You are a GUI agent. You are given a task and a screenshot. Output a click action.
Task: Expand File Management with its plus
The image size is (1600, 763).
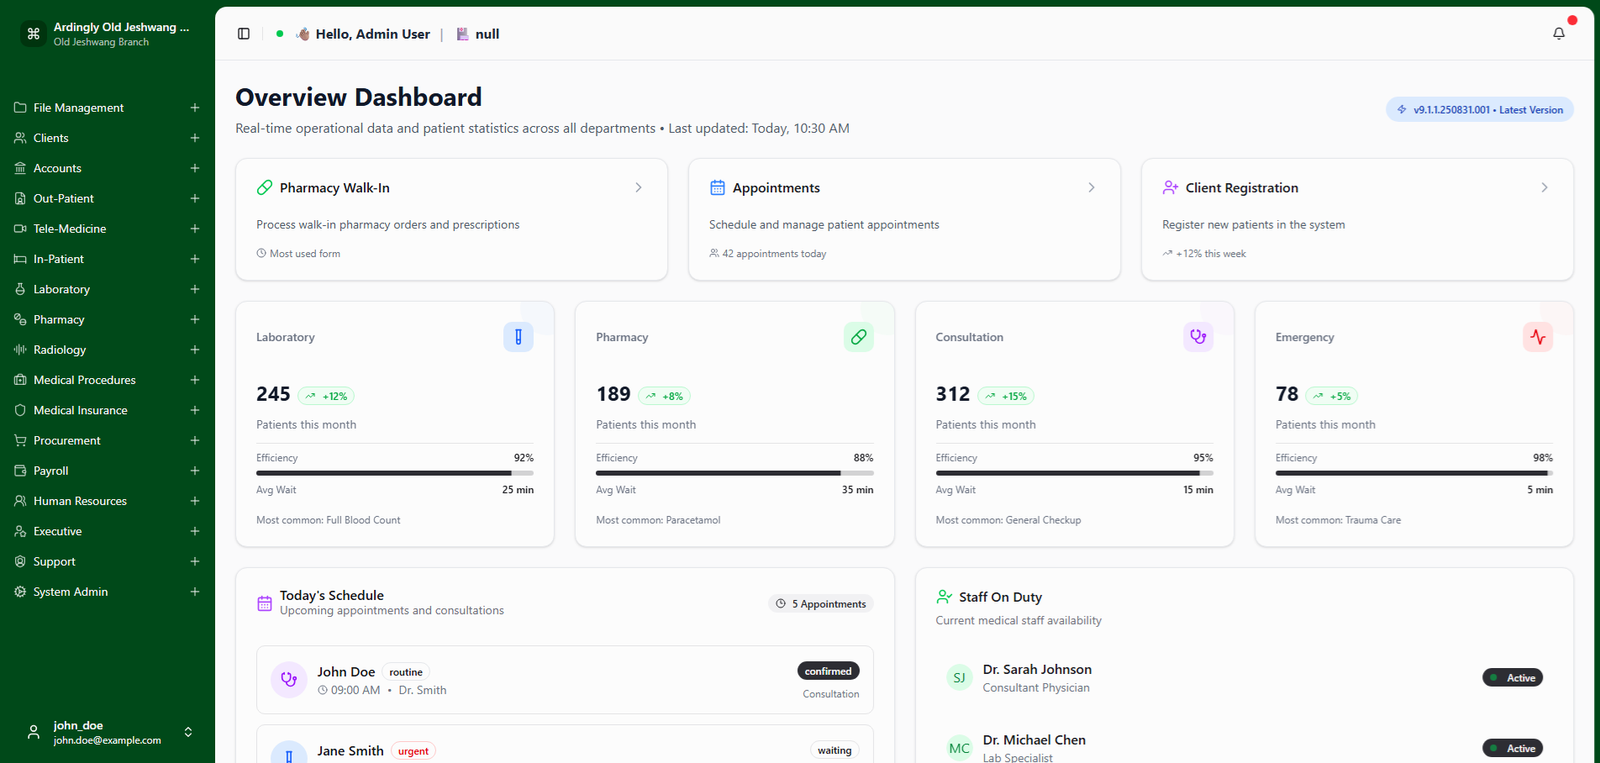195,108
